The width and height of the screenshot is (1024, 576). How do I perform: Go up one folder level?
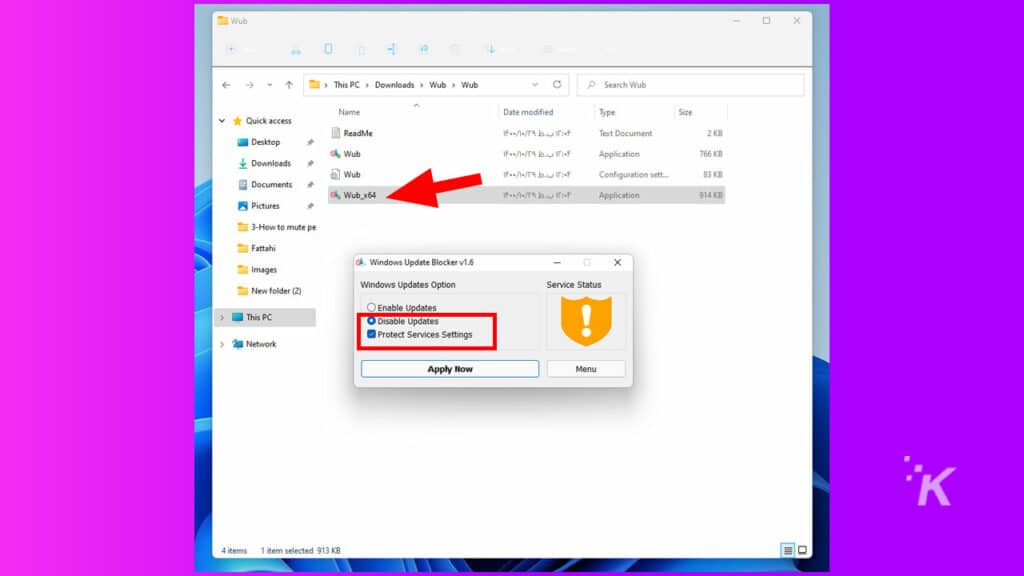(x=289, y=85)
